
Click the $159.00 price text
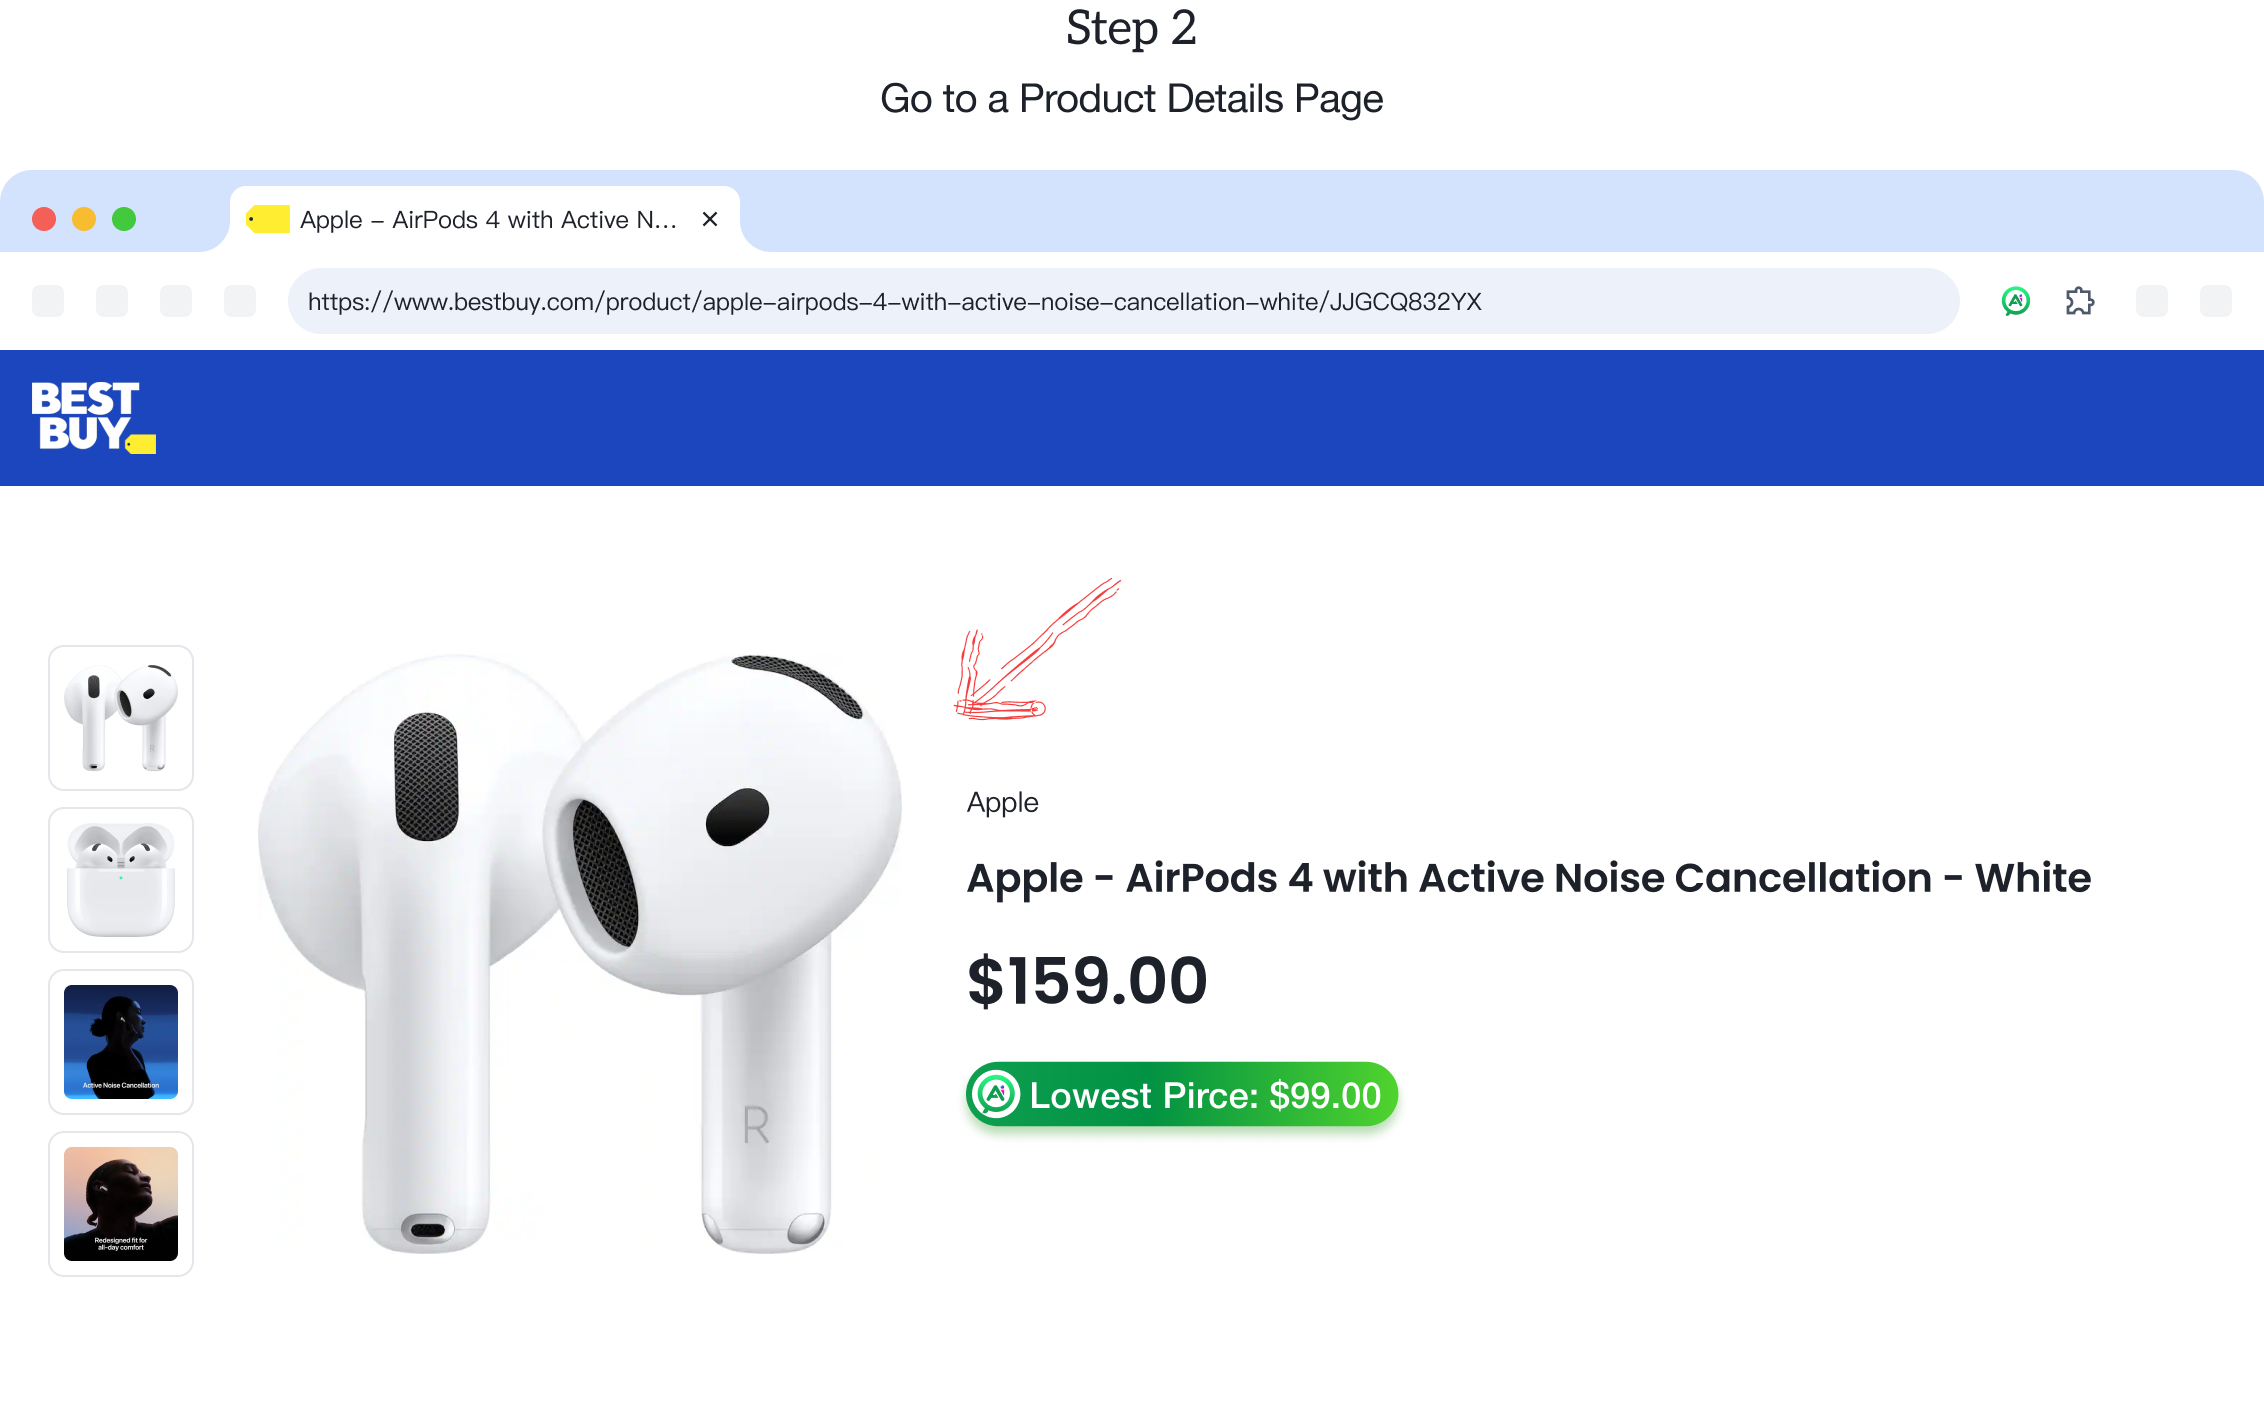[x=1087, y=980]
